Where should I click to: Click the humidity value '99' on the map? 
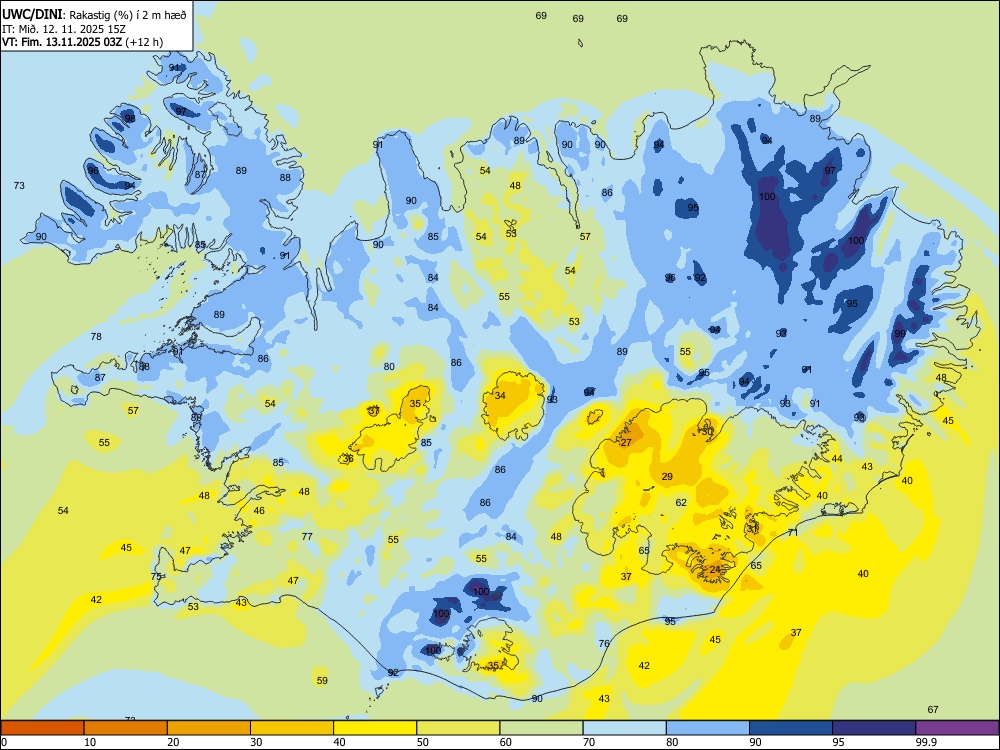[900, 334]
